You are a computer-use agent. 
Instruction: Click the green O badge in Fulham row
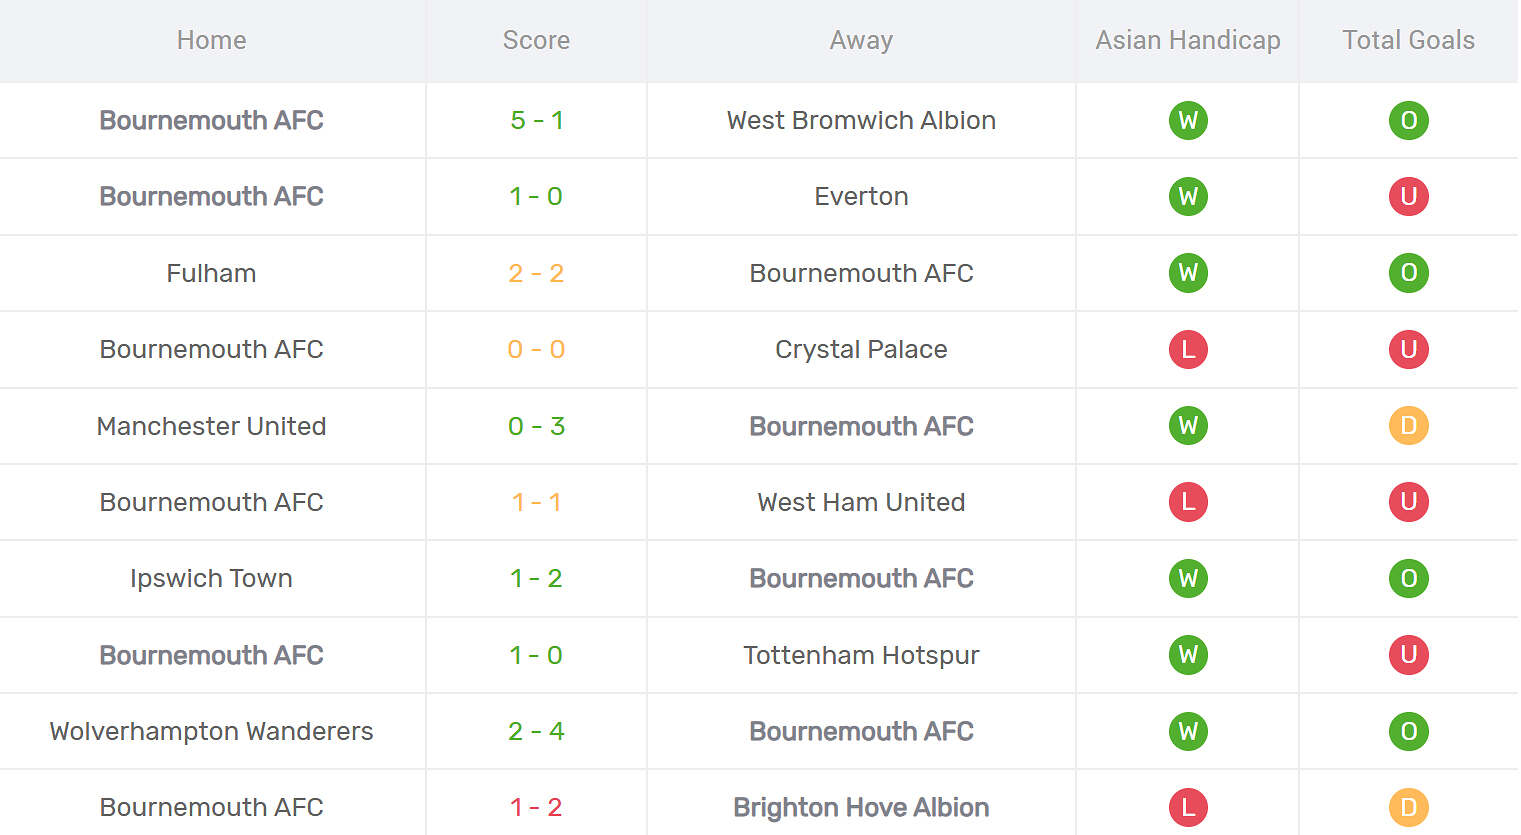click(1408, 273)
